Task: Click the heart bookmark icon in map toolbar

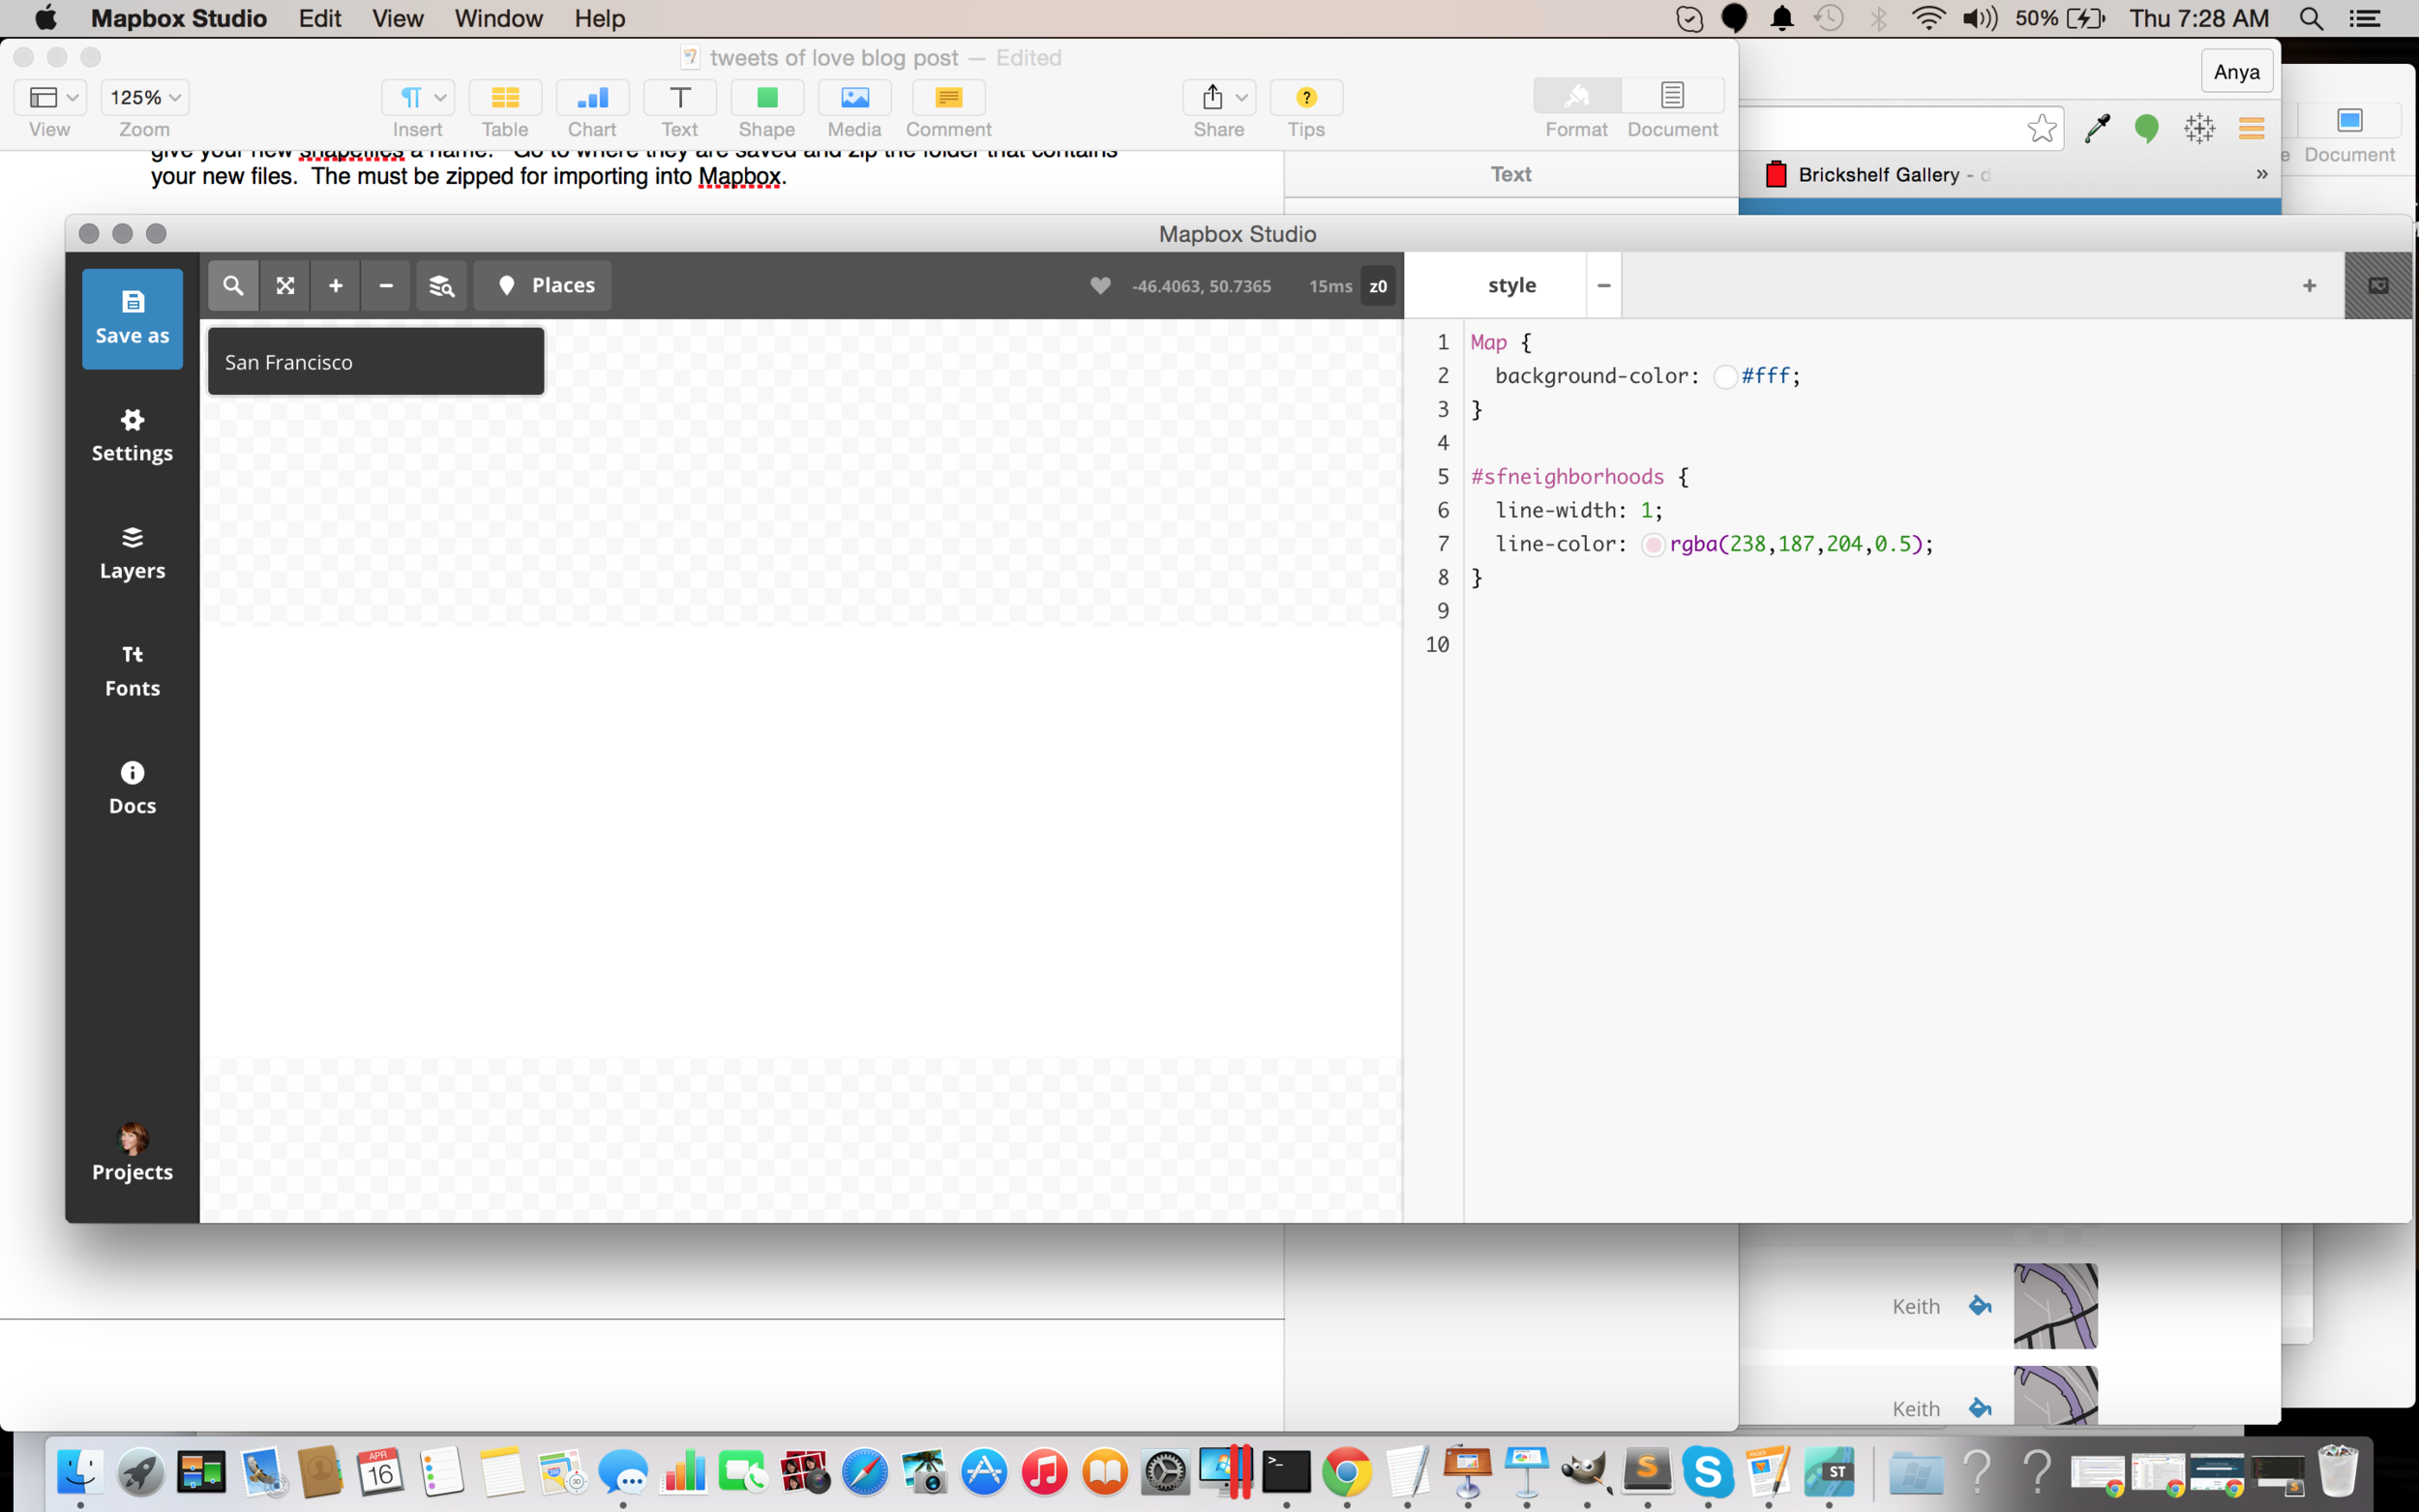Action: pyautogui.click(x=1100, y=285)
